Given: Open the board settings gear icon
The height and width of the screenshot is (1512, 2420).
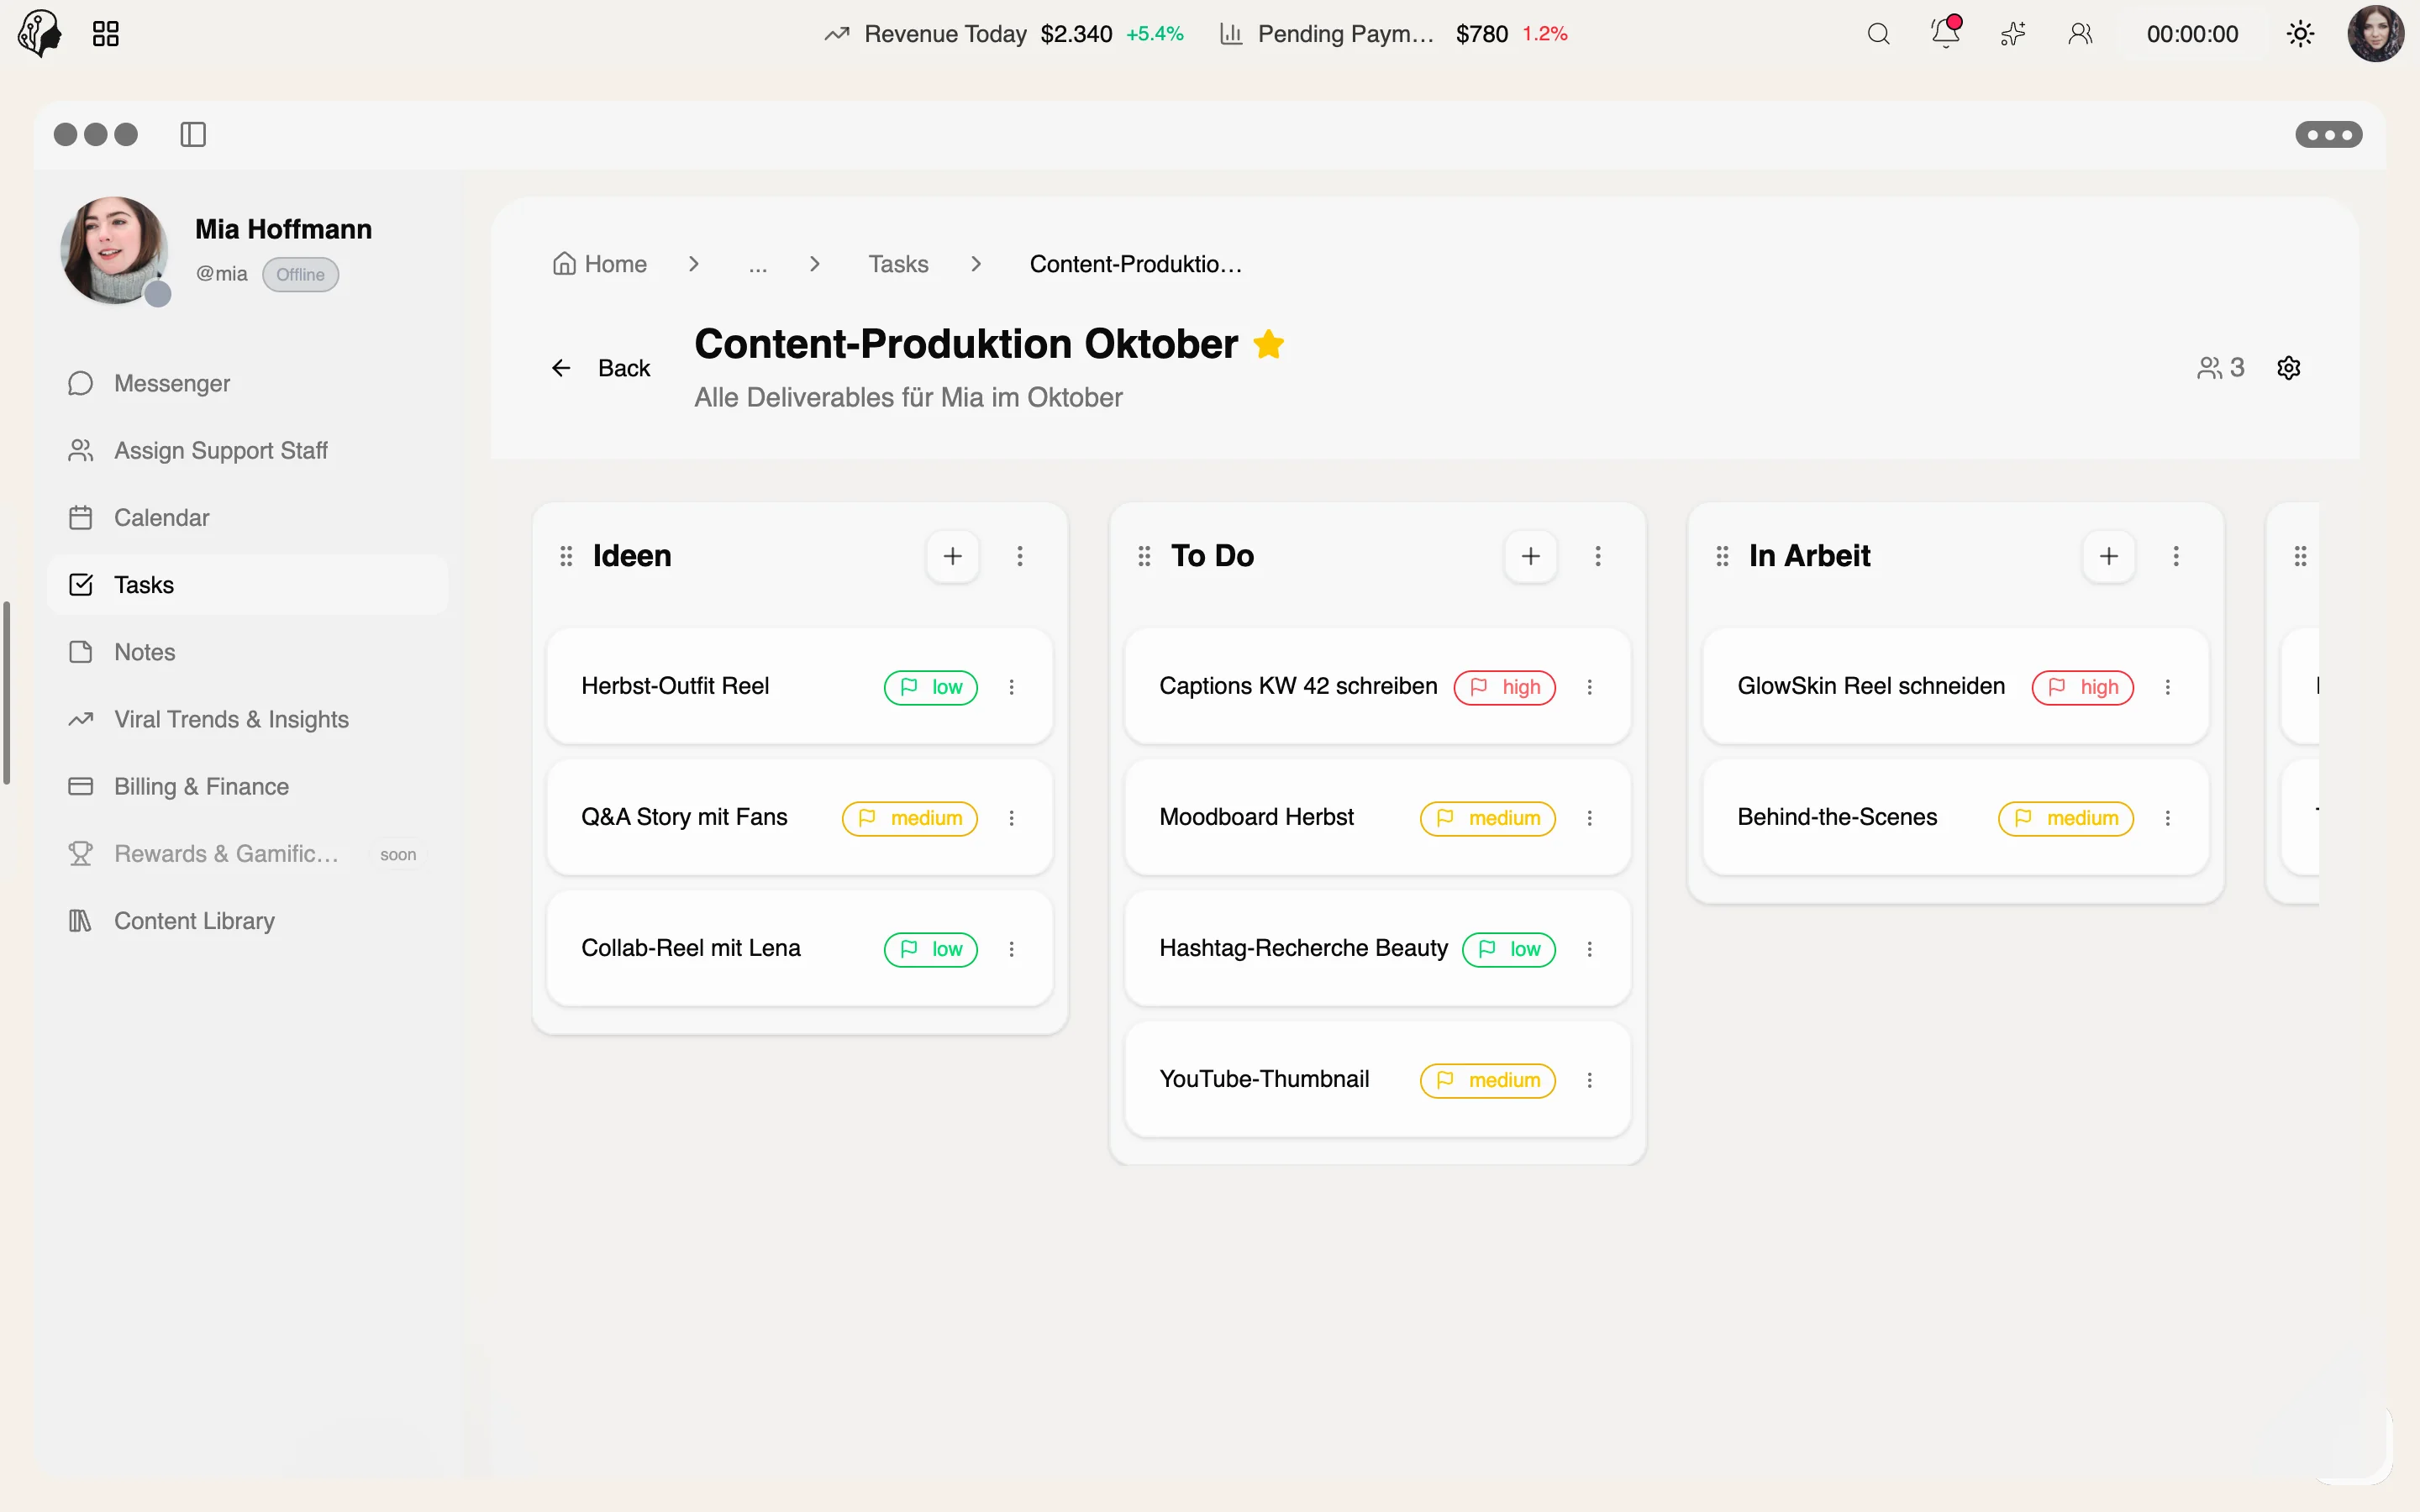Looking at the screenshot, I should tap(2288, 368).
